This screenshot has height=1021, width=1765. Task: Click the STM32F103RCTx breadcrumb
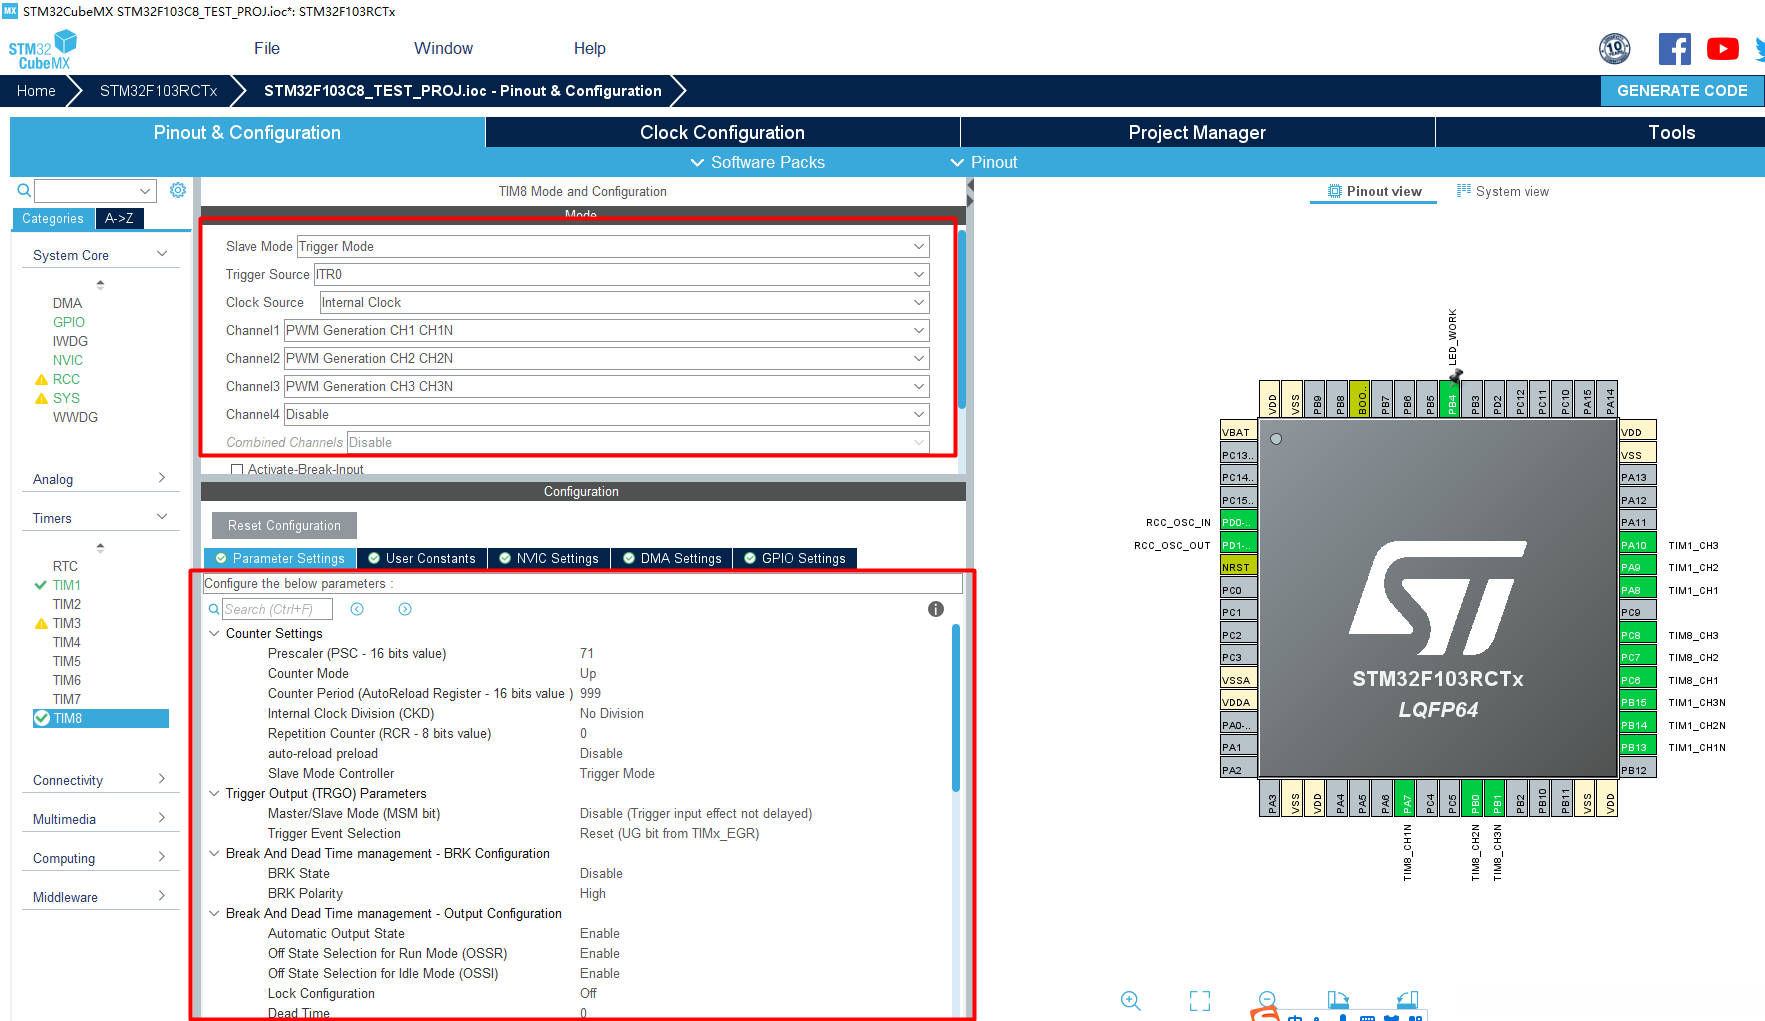[158, 90]
